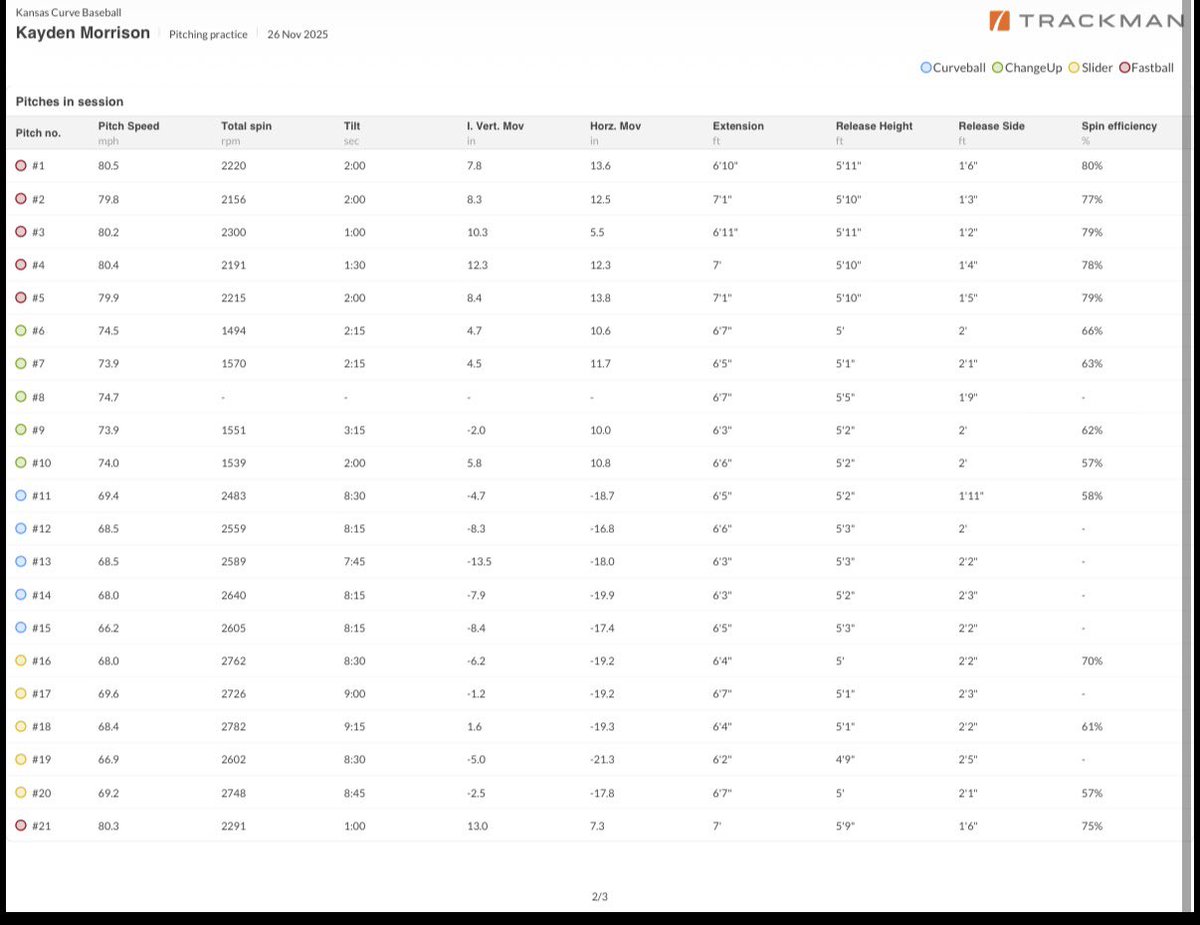Click the yellow marker beside pitch #20
1200x925 pixels.
(x=21, y=793)
